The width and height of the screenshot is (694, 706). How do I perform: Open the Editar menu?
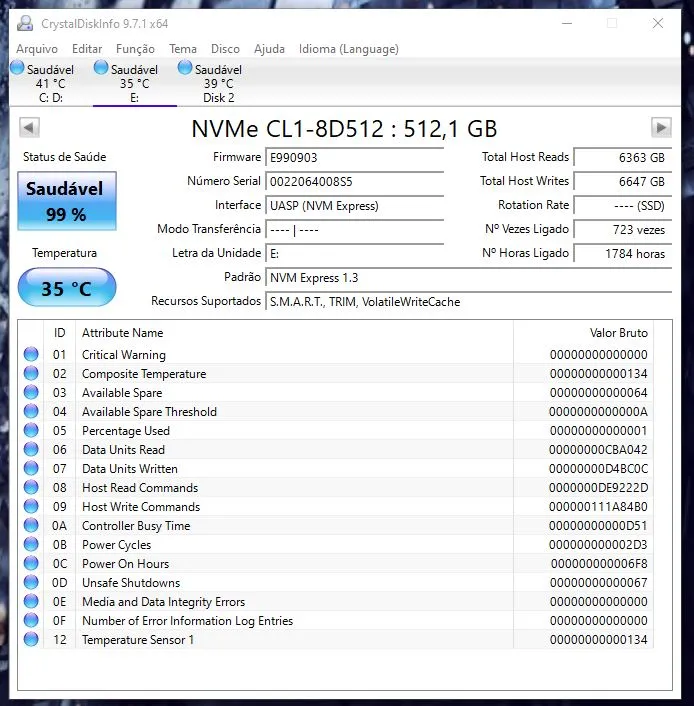click(87, 49)
